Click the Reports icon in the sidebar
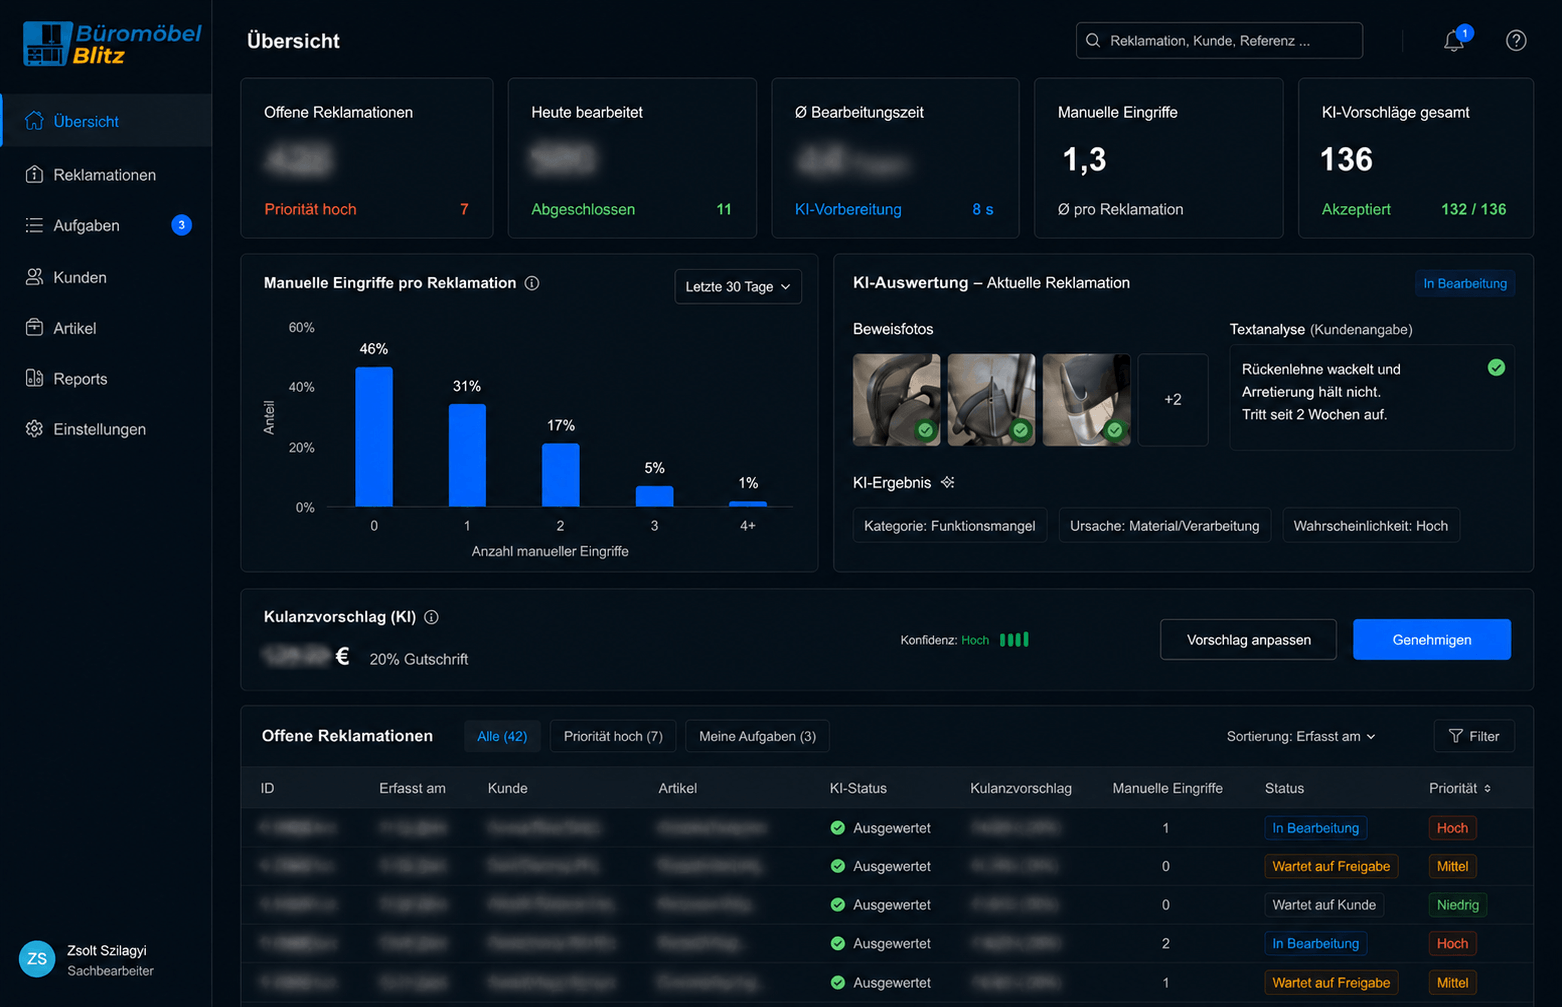The width and height of the screenshot is (1562, 1007). (x=34, y=378)
